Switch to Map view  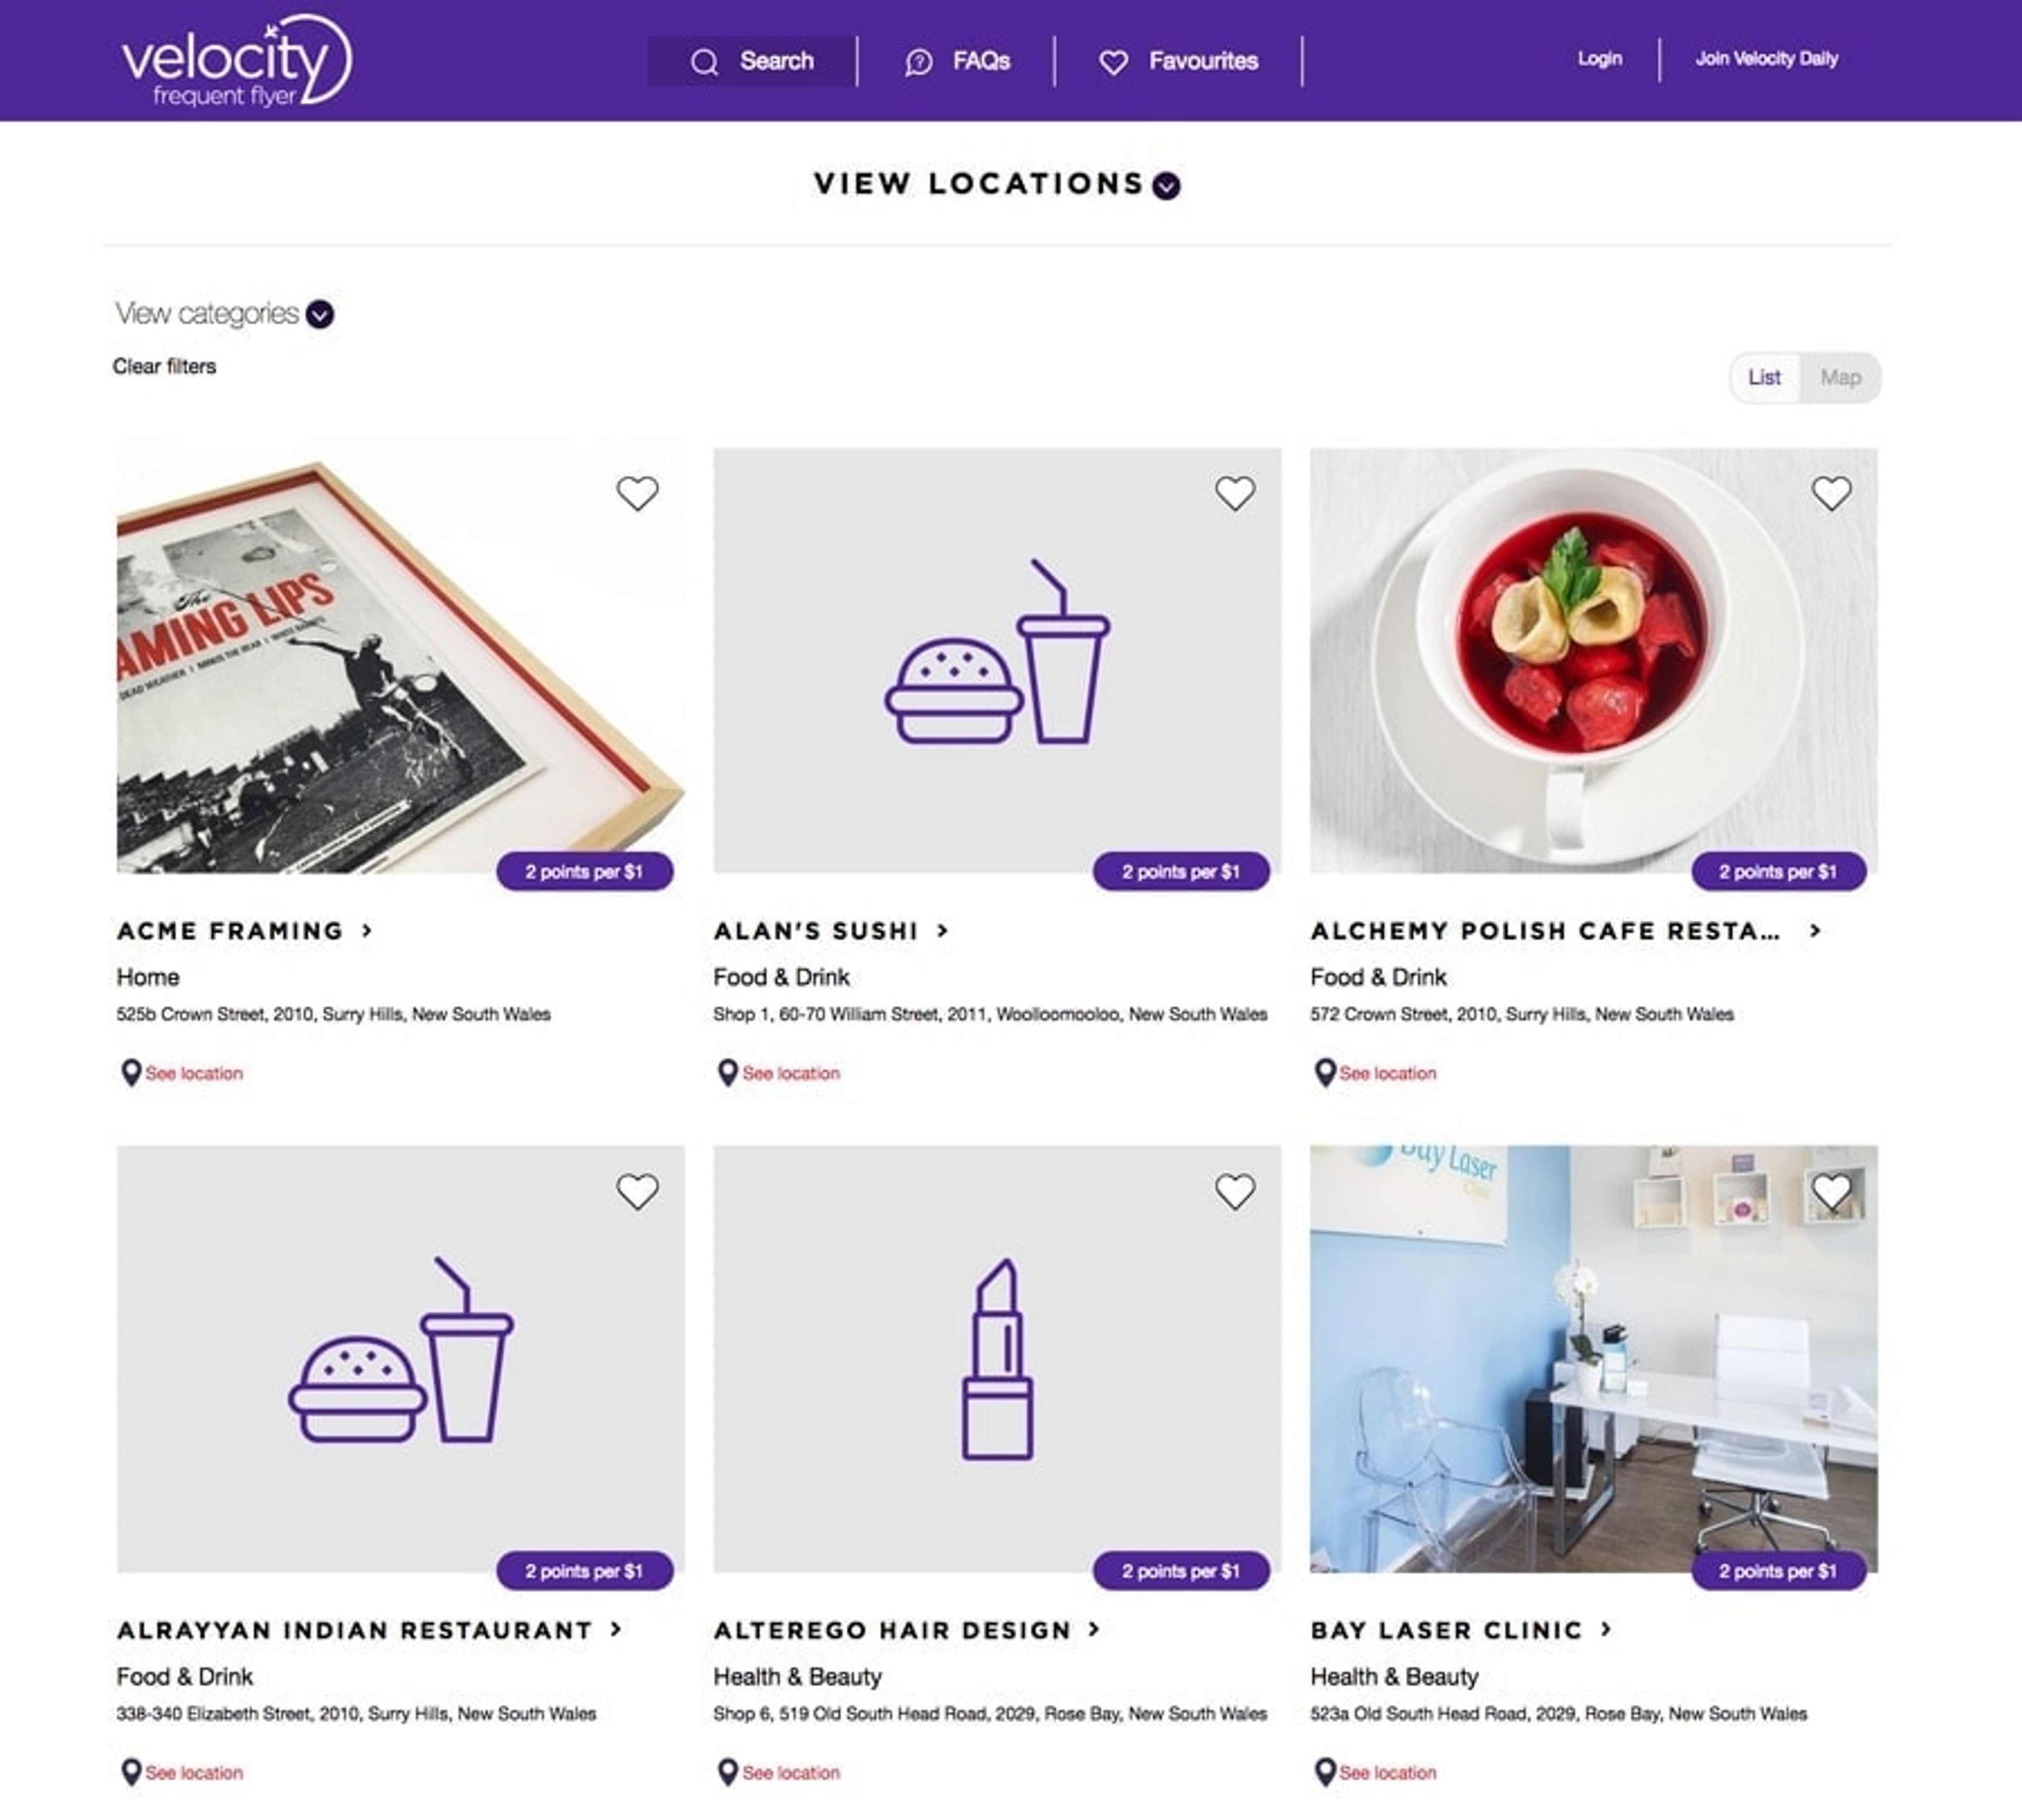click(1840, 378)
